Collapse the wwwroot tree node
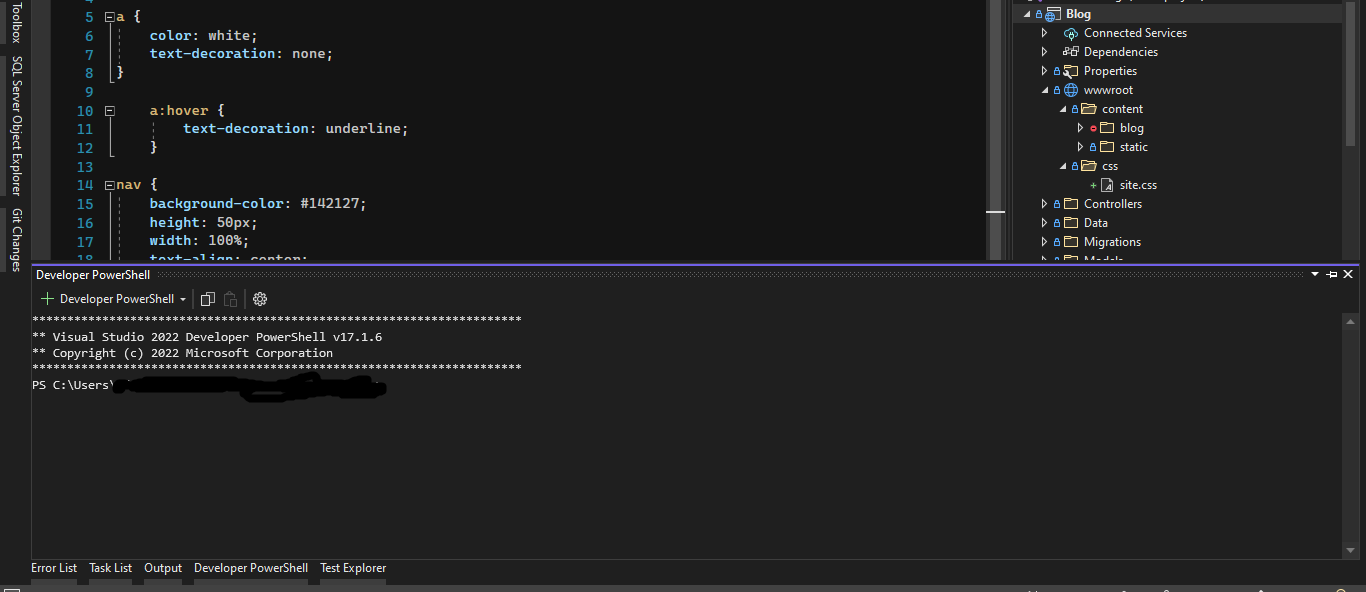The image size is (1366, 592). tap(1044, 90)
